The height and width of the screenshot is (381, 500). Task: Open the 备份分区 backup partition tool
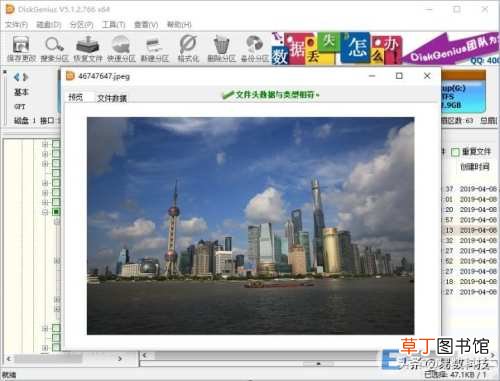(254, 49)
